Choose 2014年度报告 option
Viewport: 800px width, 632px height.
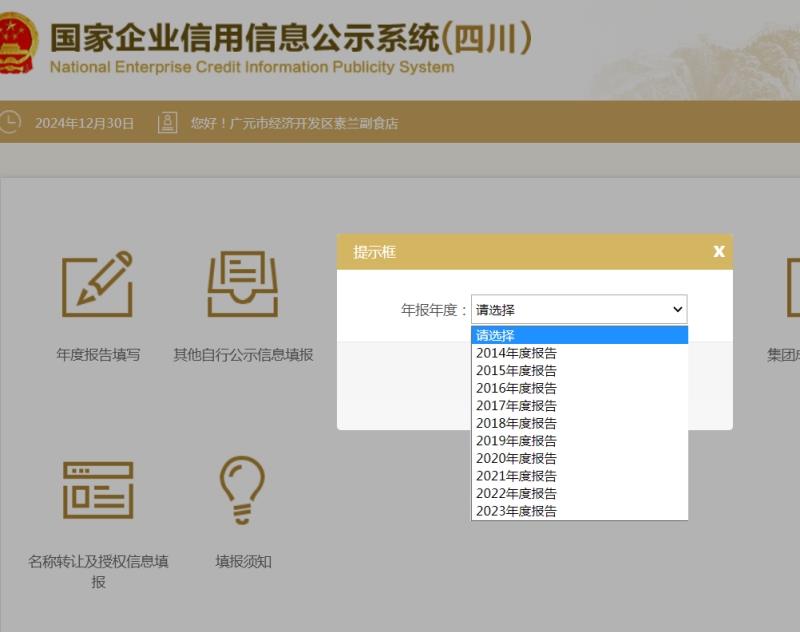[517, 353]
